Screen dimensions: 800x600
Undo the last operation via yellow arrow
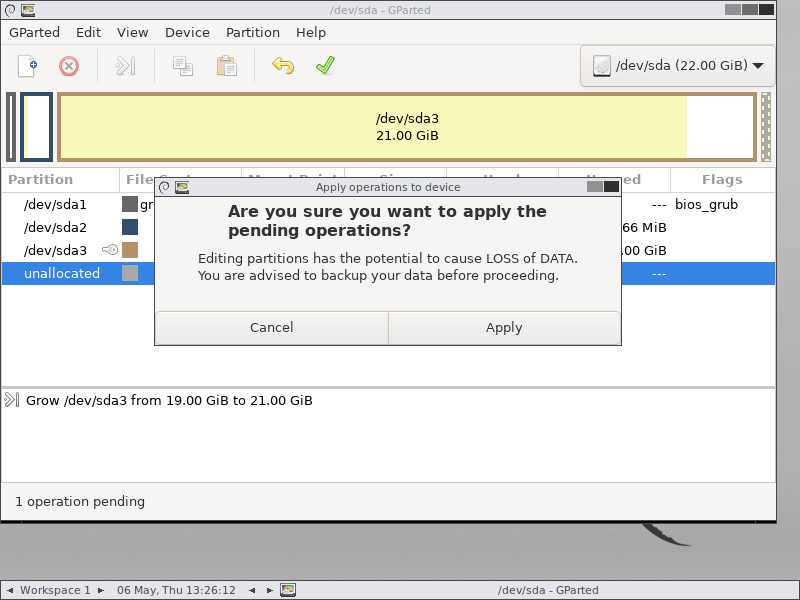(x=283, y=66)
